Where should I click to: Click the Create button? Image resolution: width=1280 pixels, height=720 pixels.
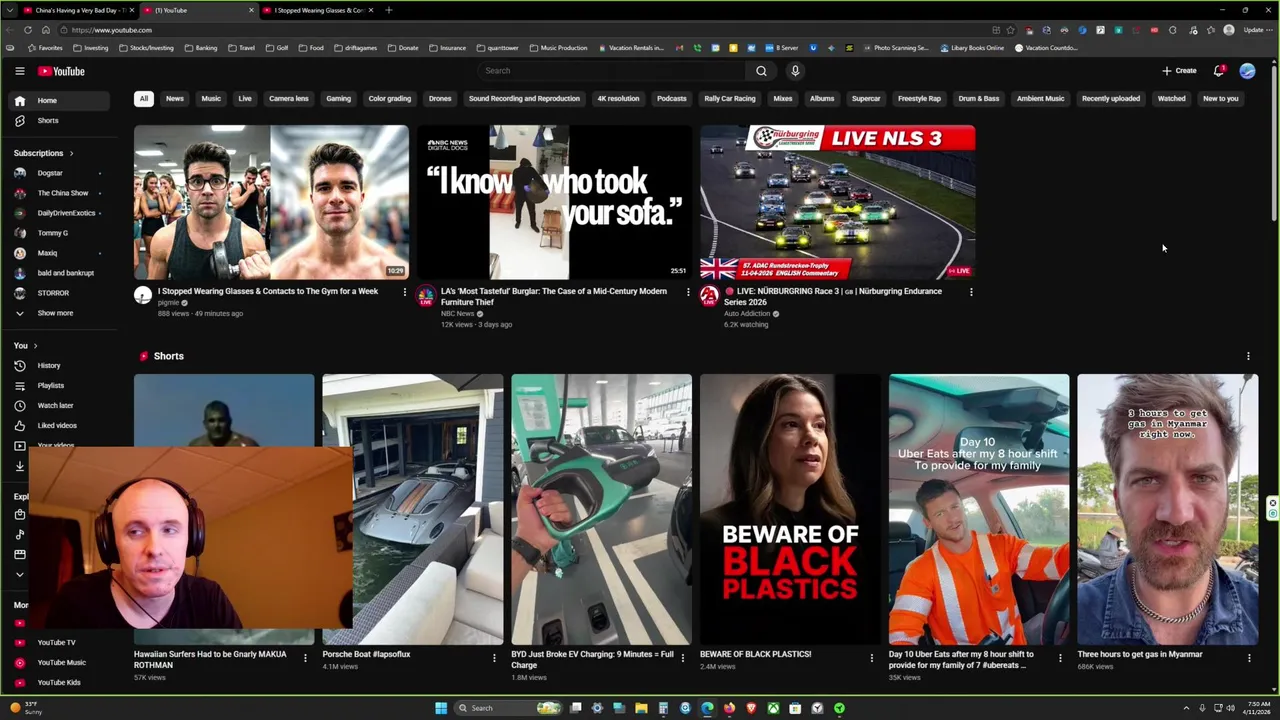coord(1179,71)
